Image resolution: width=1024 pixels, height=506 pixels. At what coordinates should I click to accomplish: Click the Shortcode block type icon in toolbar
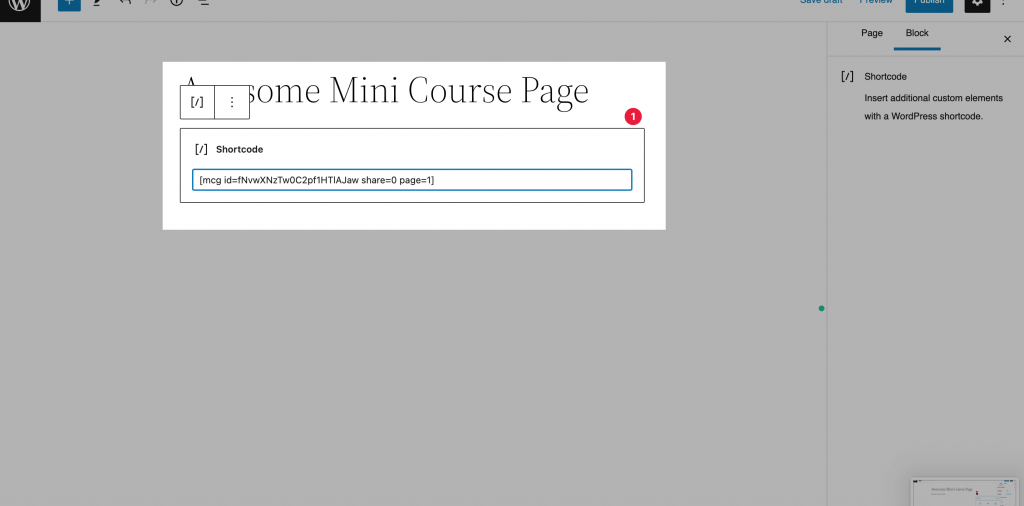[x=197, y=102]
